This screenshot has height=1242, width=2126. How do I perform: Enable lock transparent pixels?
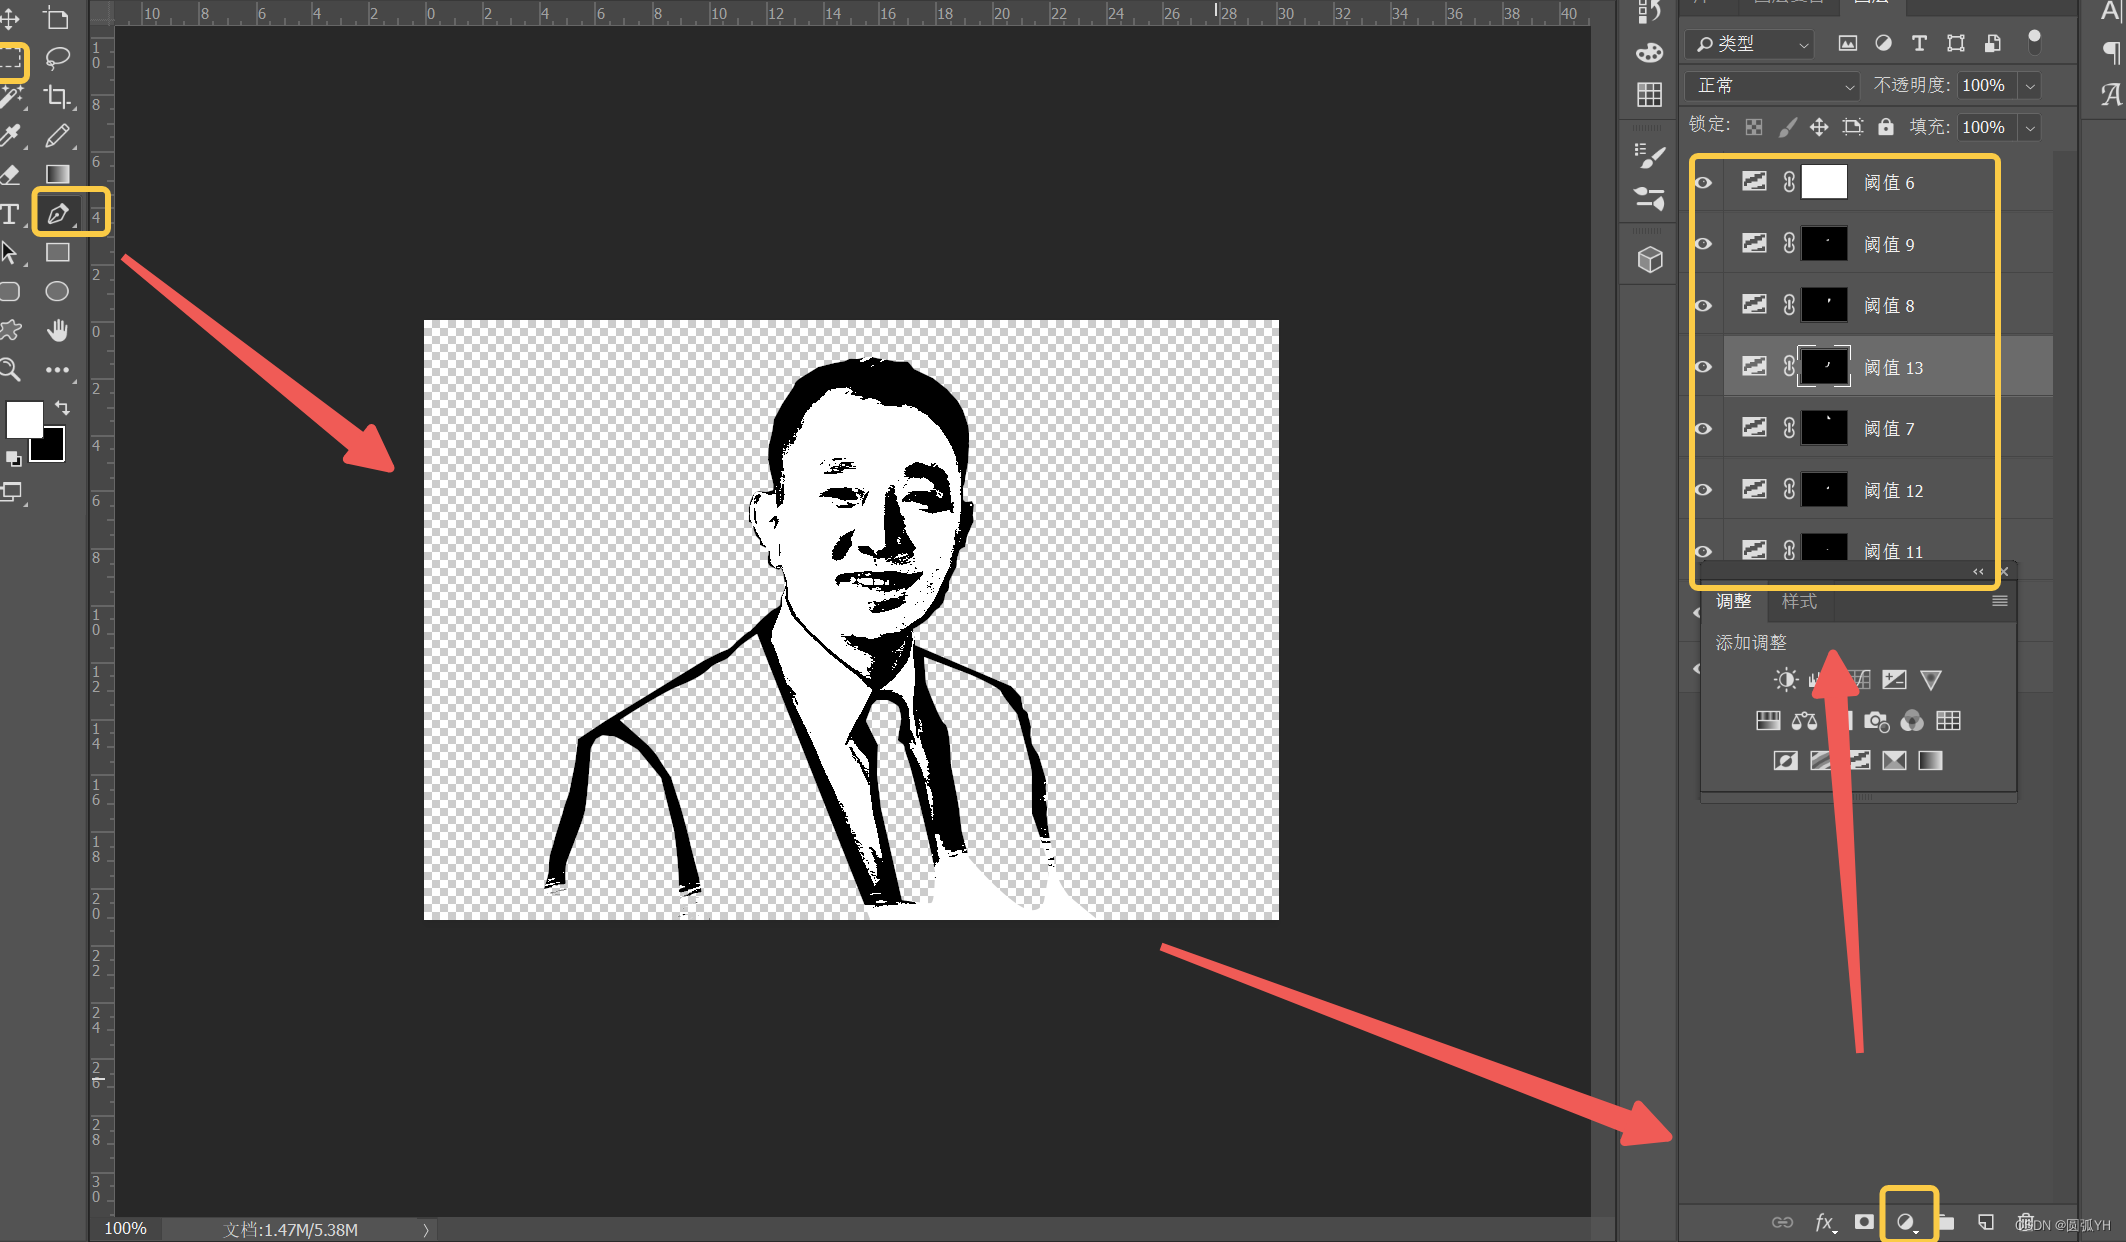[x=1753, y=127]
